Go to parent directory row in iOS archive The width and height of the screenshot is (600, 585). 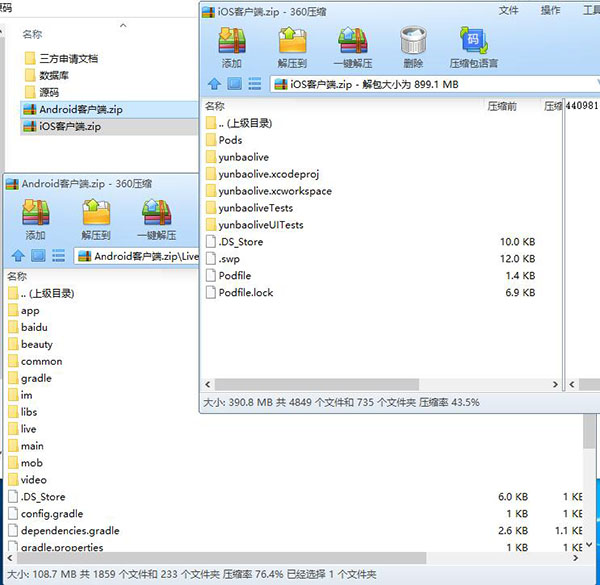(239, 123)
